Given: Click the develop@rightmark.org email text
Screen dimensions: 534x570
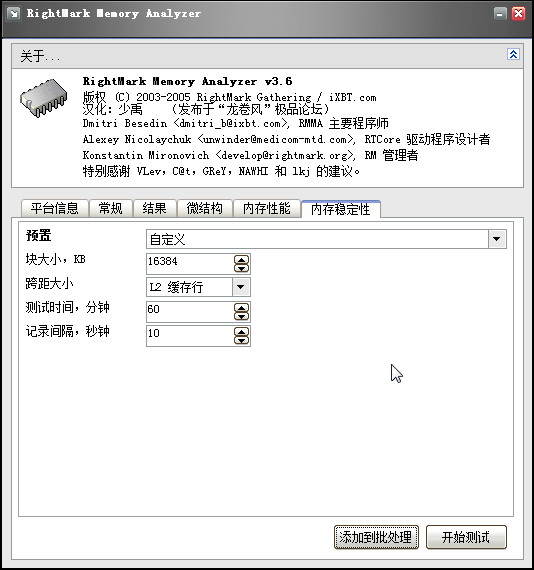Looking at the screenshot, I should pyautogui.click(x=285, y=156).
